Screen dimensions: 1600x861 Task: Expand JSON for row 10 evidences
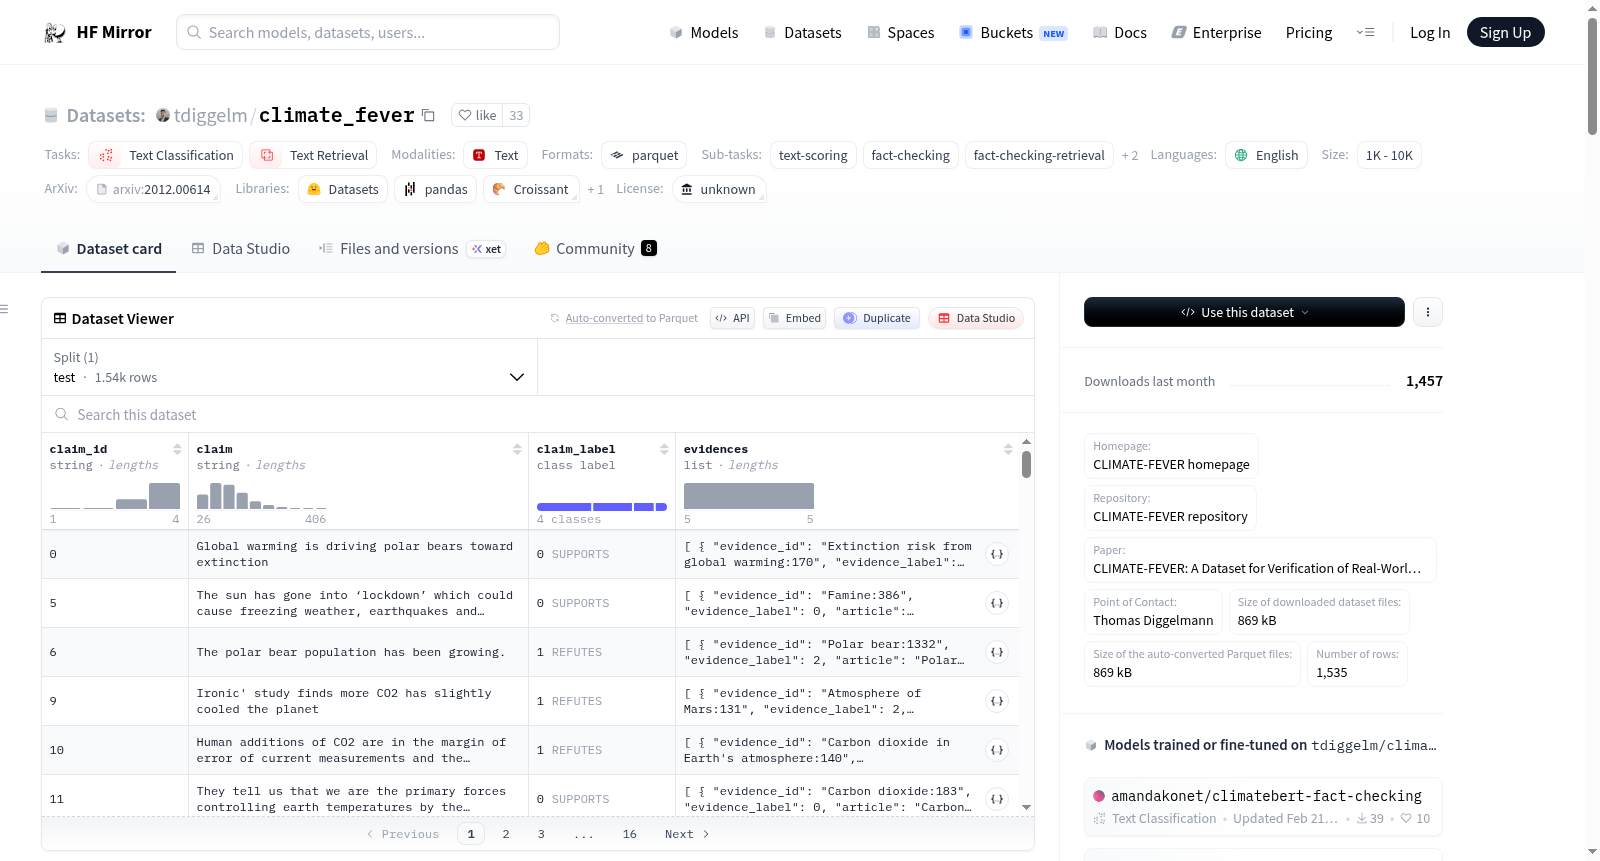pos(997,750)
